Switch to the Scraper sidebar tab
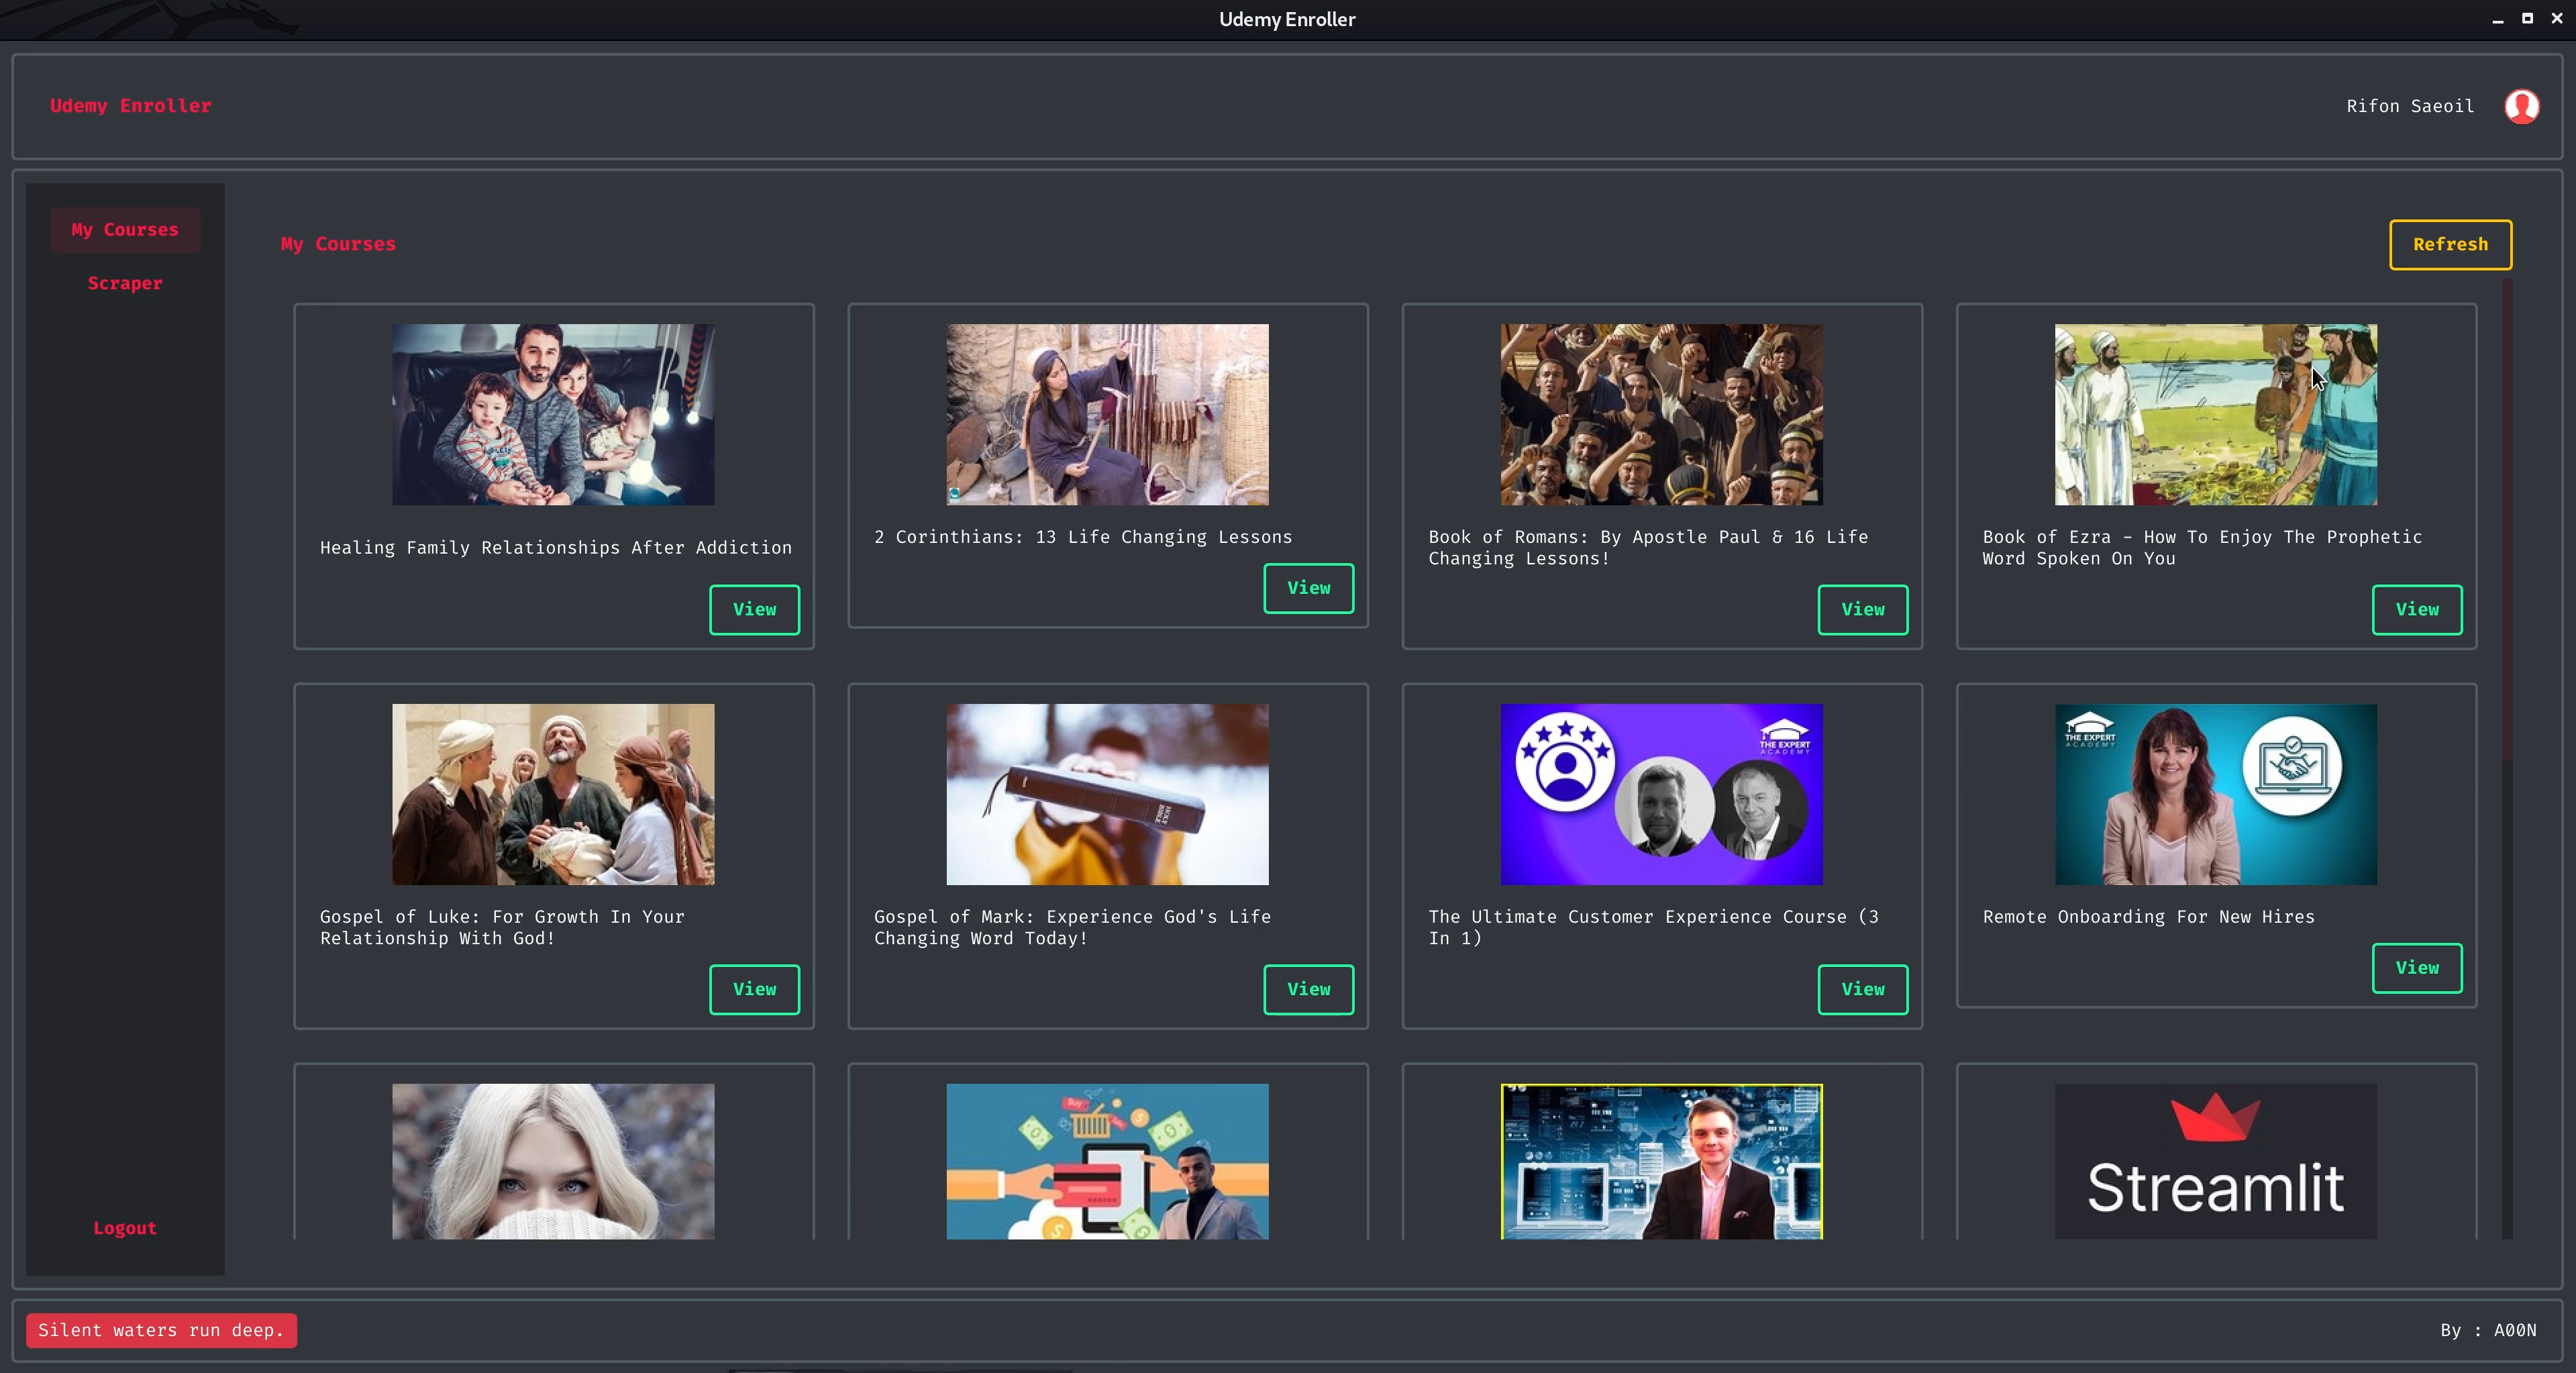2576x1373 pixels. coord(125,284)
